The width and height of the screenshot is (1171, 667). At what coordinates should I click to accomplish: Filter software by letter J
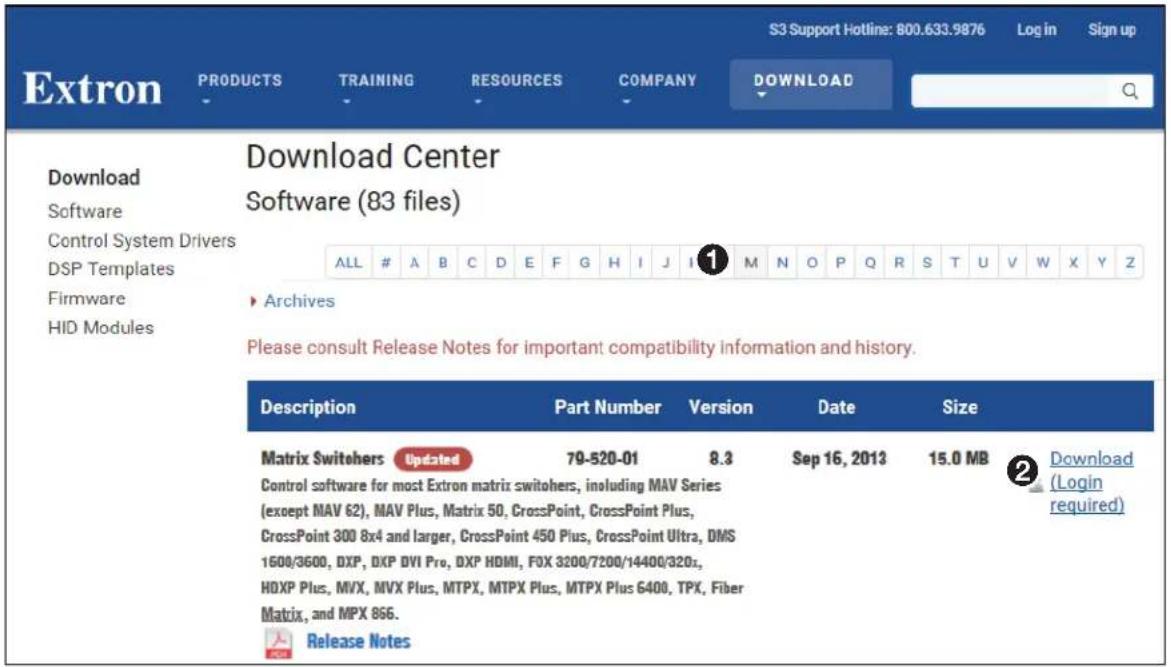point(666,263)
